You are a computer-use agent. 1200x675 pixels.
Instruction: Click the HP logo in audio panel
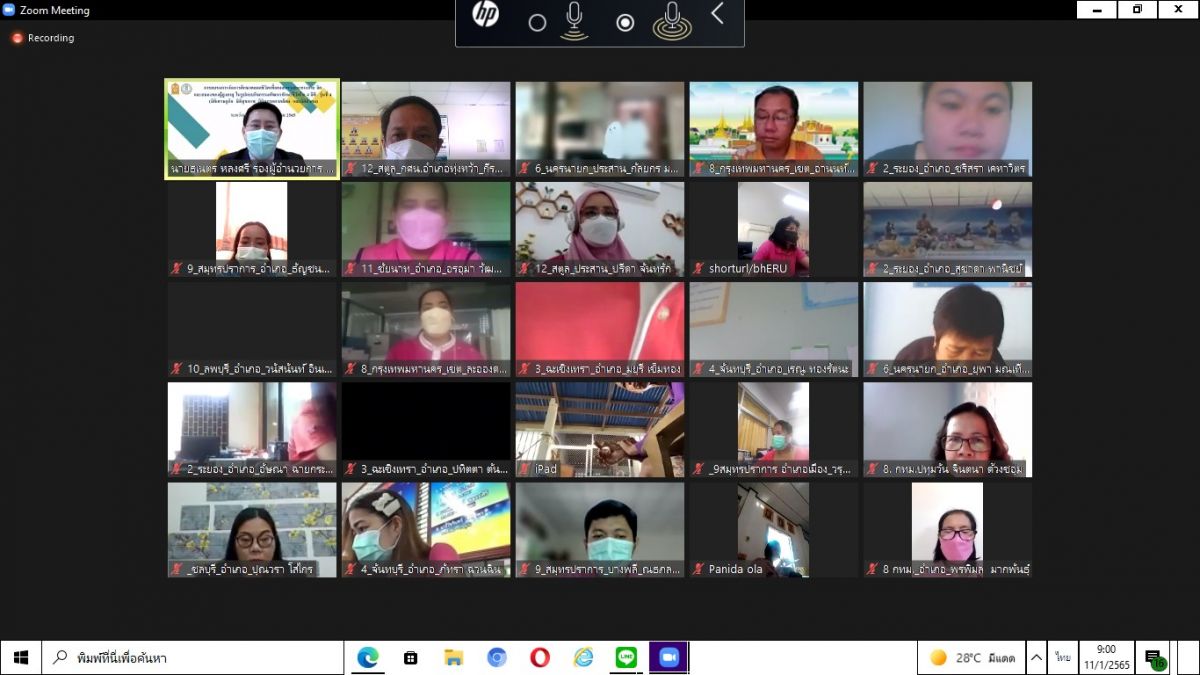pos(485,16)
